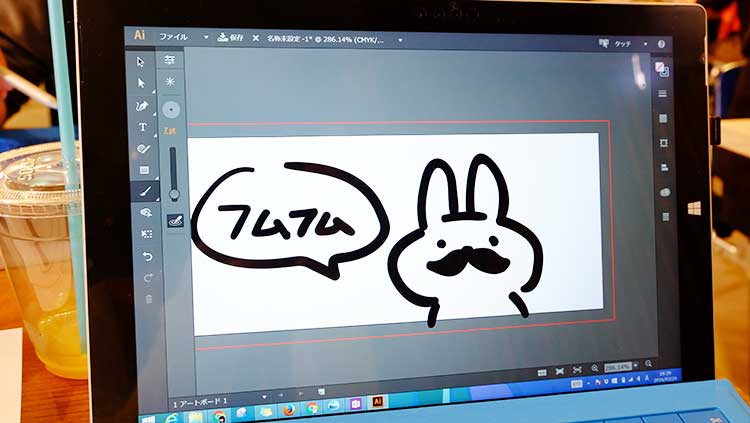Open the third right-side panel icon
The image size is (750, 423).
(x=663, y=118)
